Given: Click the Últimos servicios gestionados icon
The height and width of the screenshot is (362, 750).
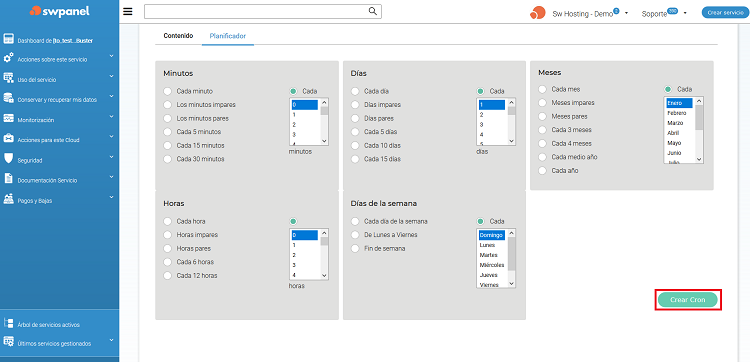Looking at the screenshot, I should [9, 342].
